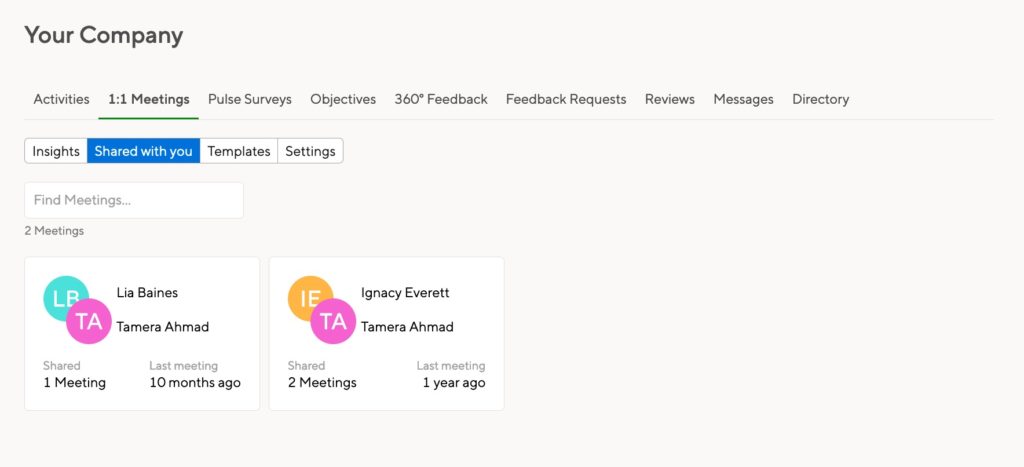The height and width of the screenshot is (467, 1024).
Task: Click the pink TA avatar in Ignacy's card
Action: pyautogui.click(x=333, y=321)
